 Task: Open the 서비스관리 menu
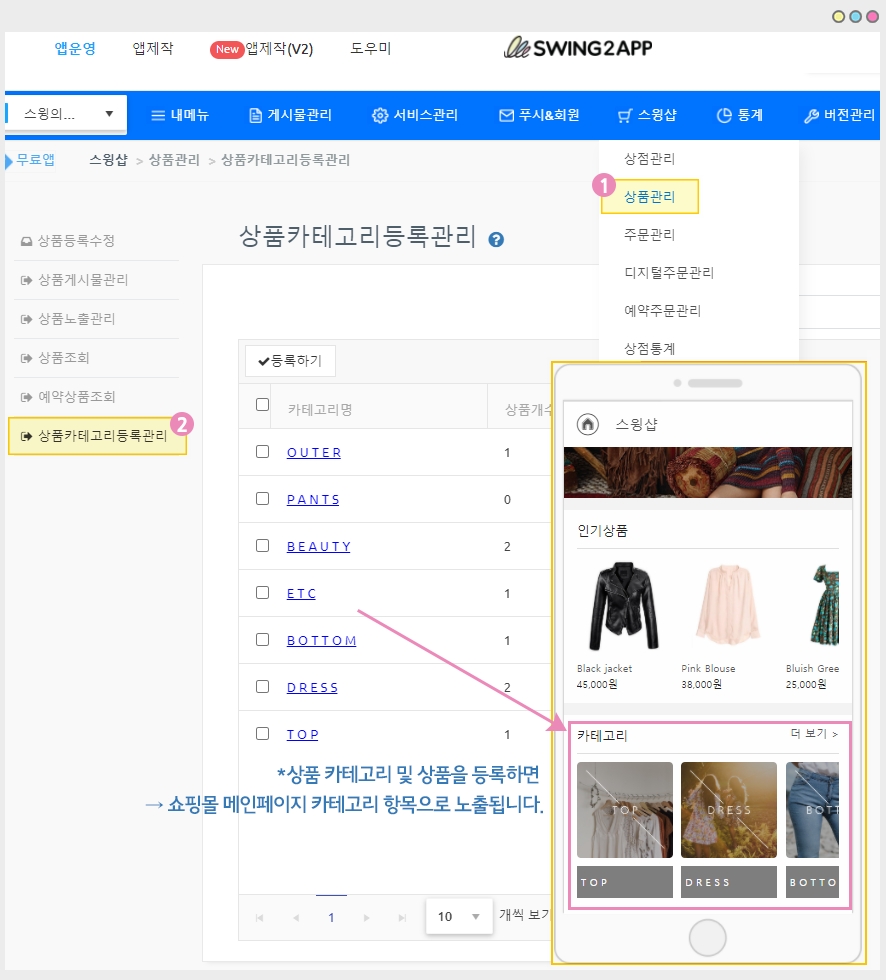coord(415,115)
